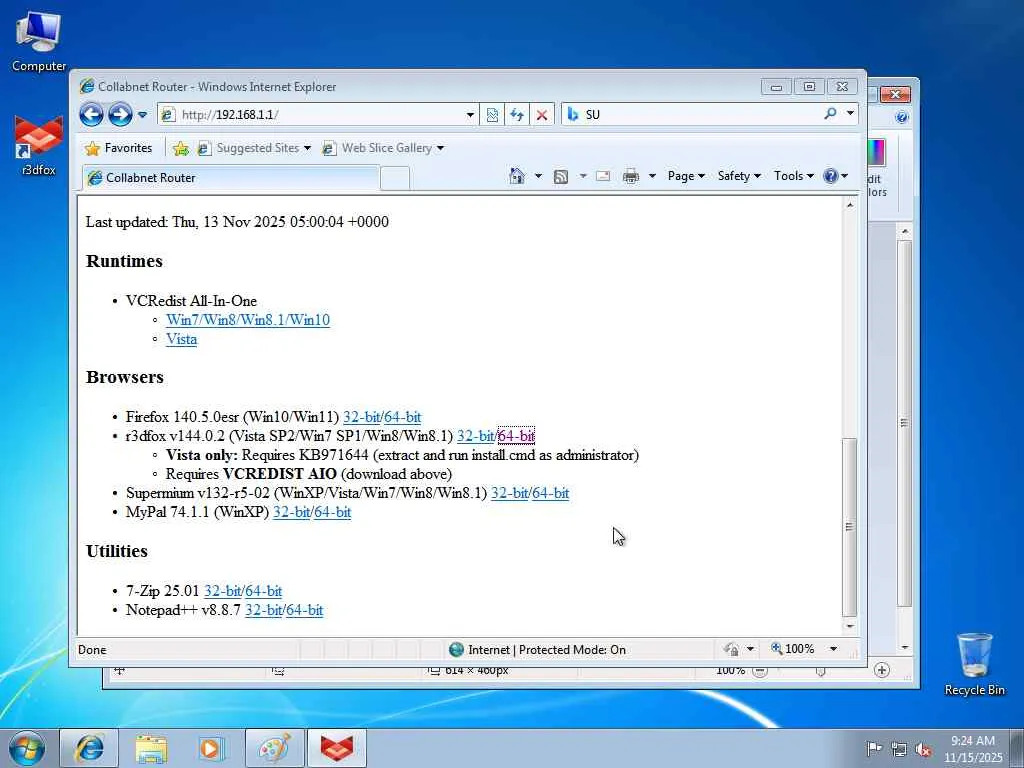Expand the Home button dropdown arrow
Screen dimensions: 1024x768
coord(538,176)
